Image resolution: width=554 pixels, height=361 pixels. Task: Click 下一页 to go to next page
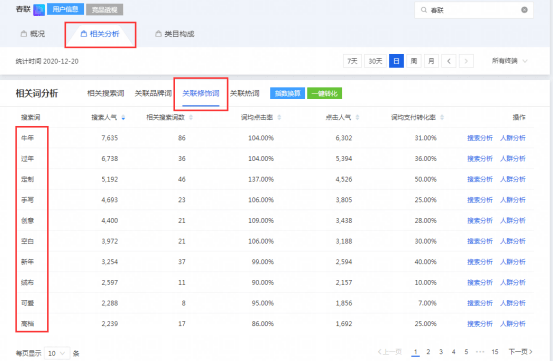coord(520,352)
